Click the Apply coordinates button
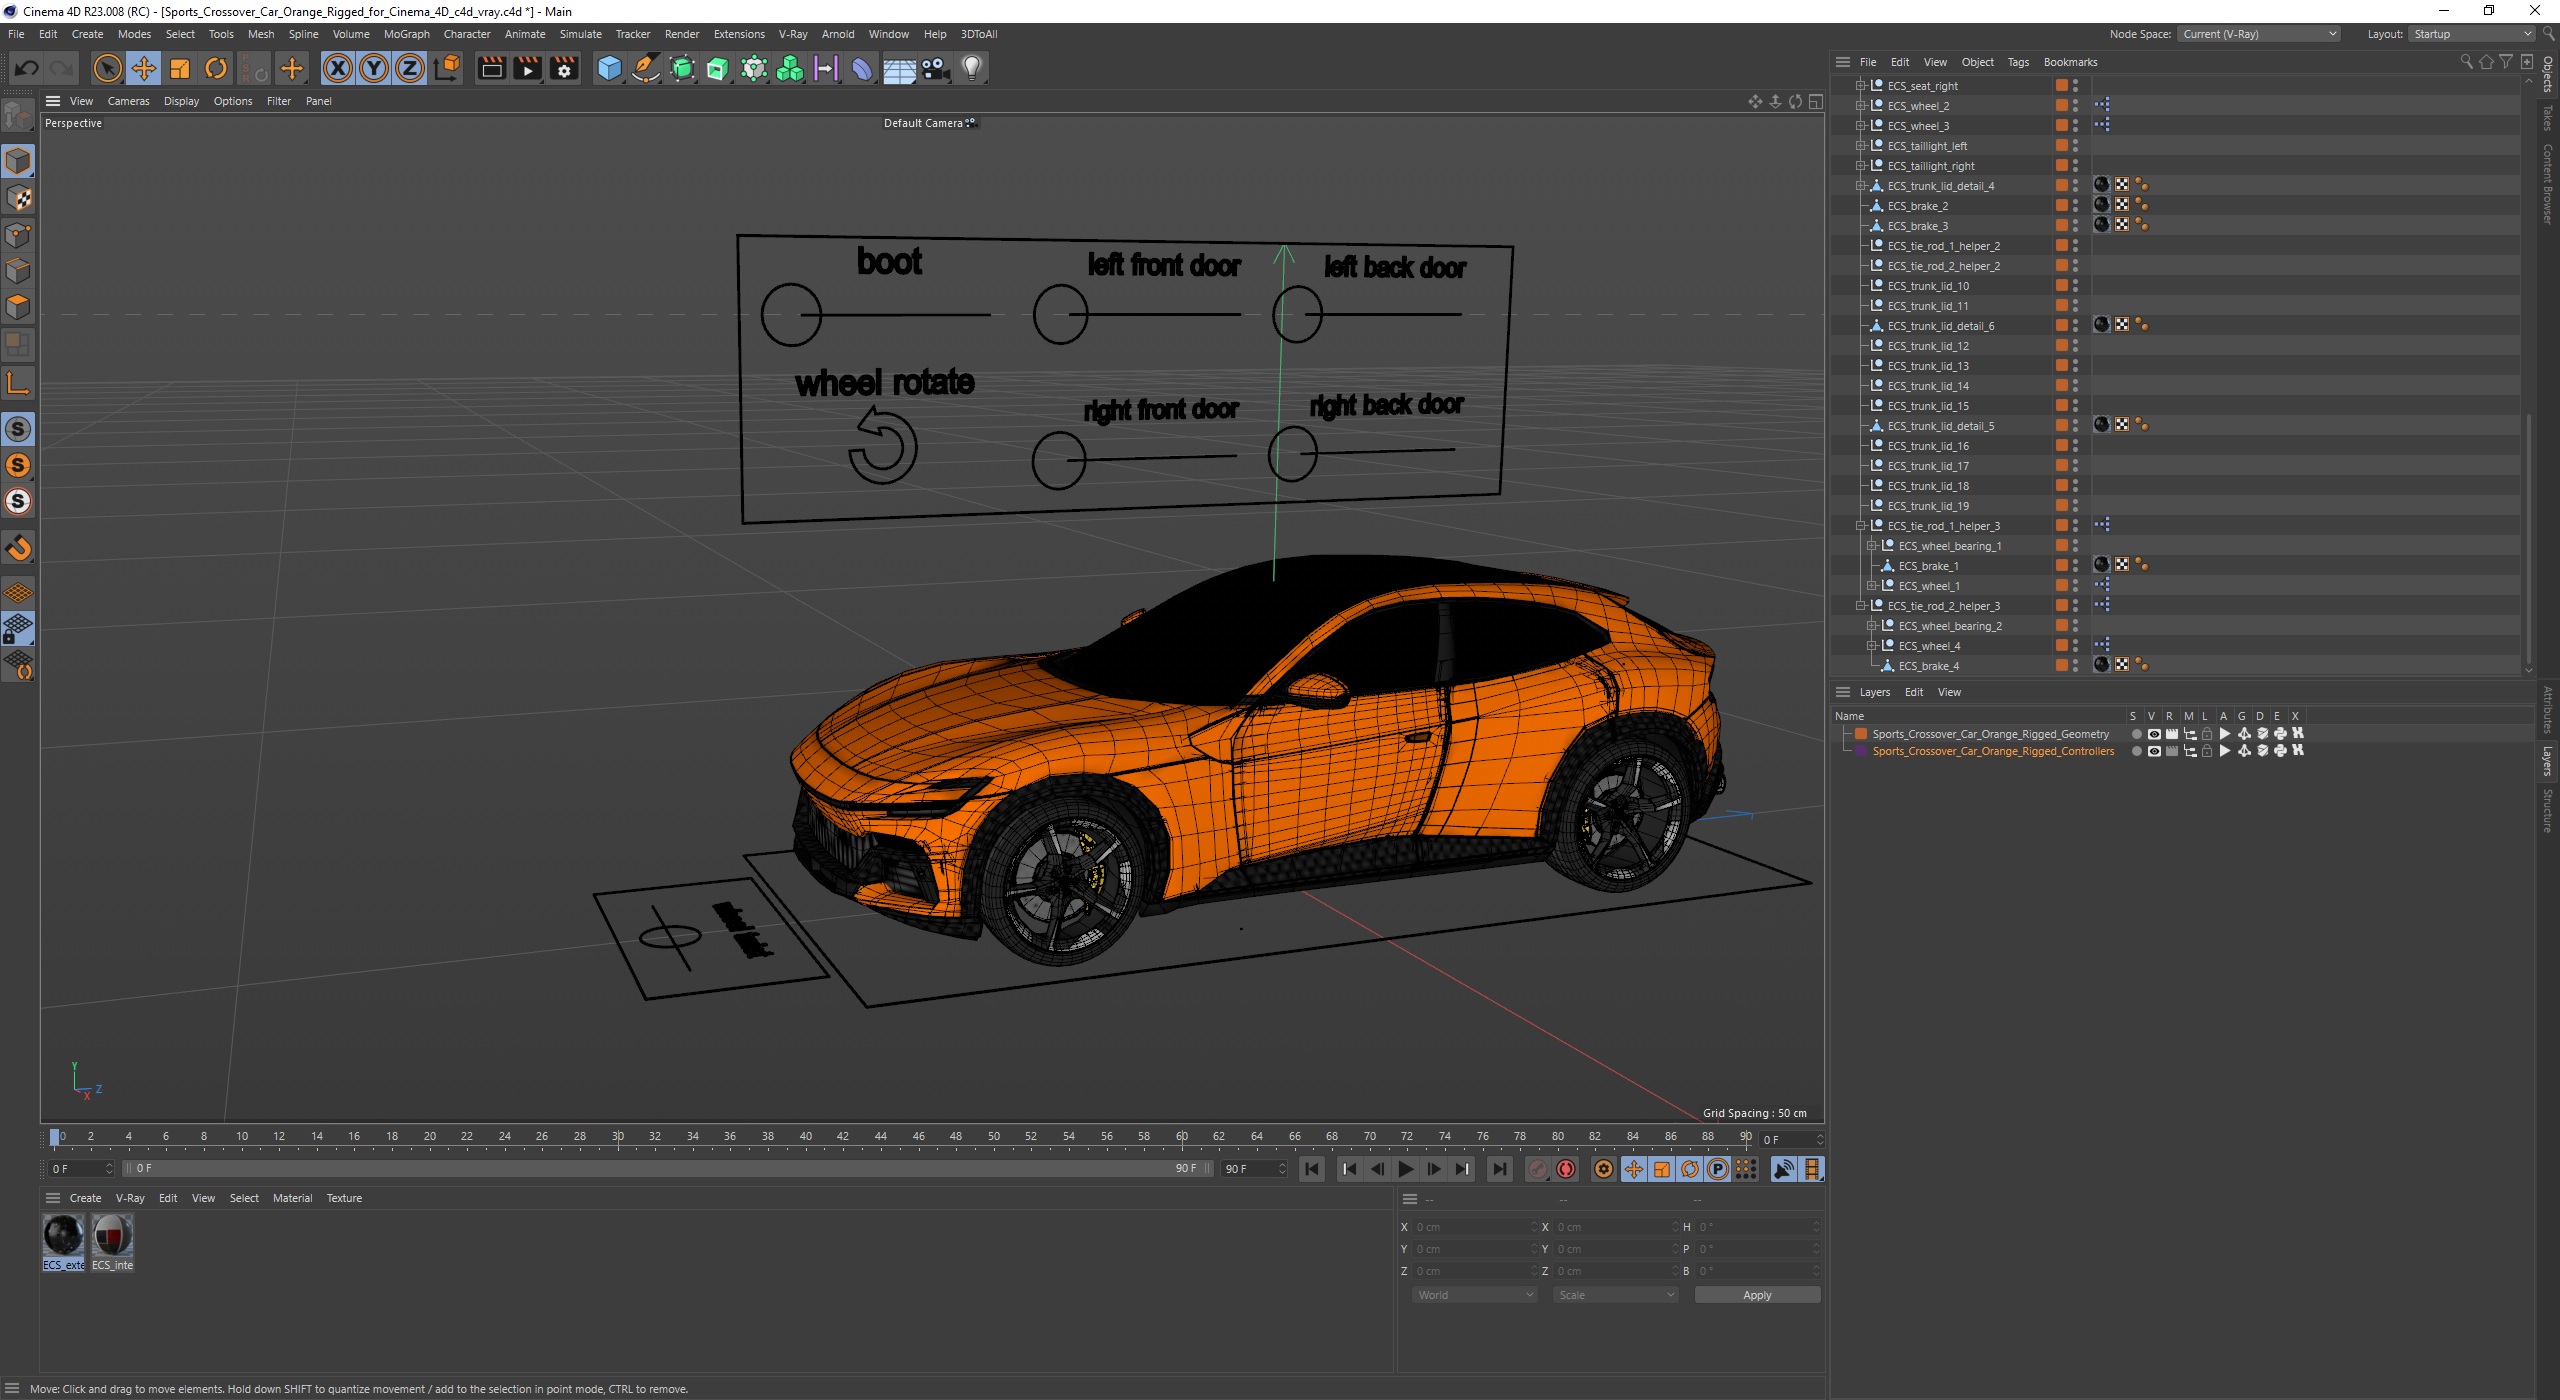2560x1400 pixels. click(1757, 1295)
